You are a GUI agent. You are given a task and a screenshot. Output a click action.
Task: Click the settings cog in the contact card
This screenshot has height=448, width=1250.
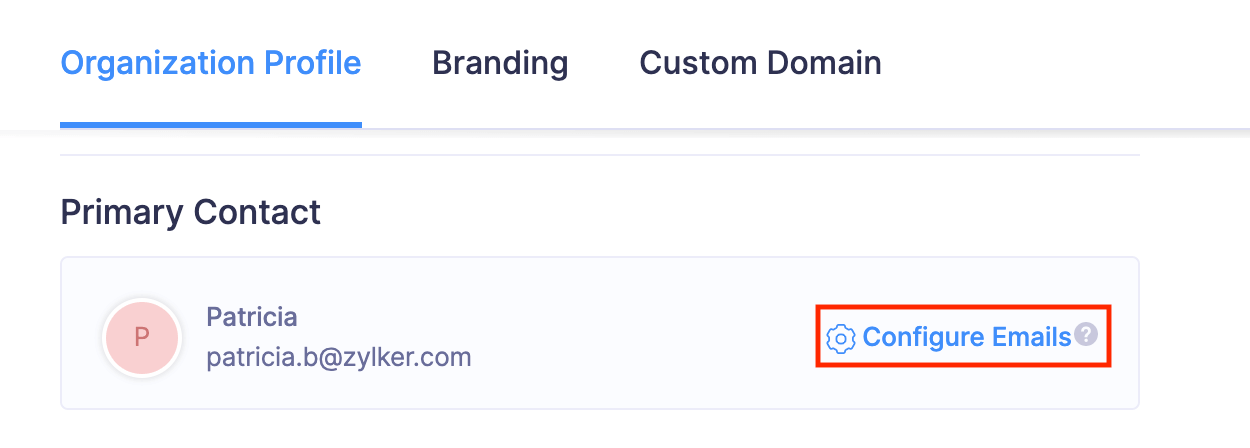[x=841, y=339]
